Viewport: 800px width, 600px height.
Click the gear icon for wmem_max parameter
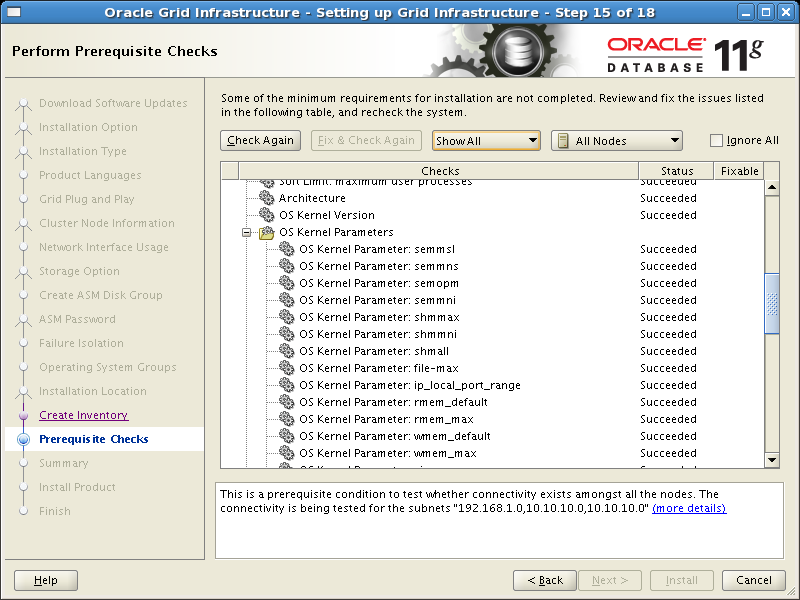pos(287,453)
